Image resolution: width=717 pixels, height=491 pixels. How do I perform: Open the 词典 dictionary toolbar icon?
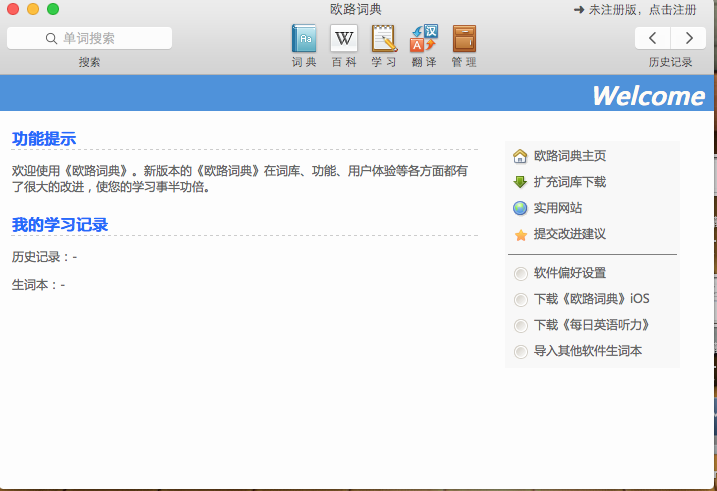tap(304, 39)
